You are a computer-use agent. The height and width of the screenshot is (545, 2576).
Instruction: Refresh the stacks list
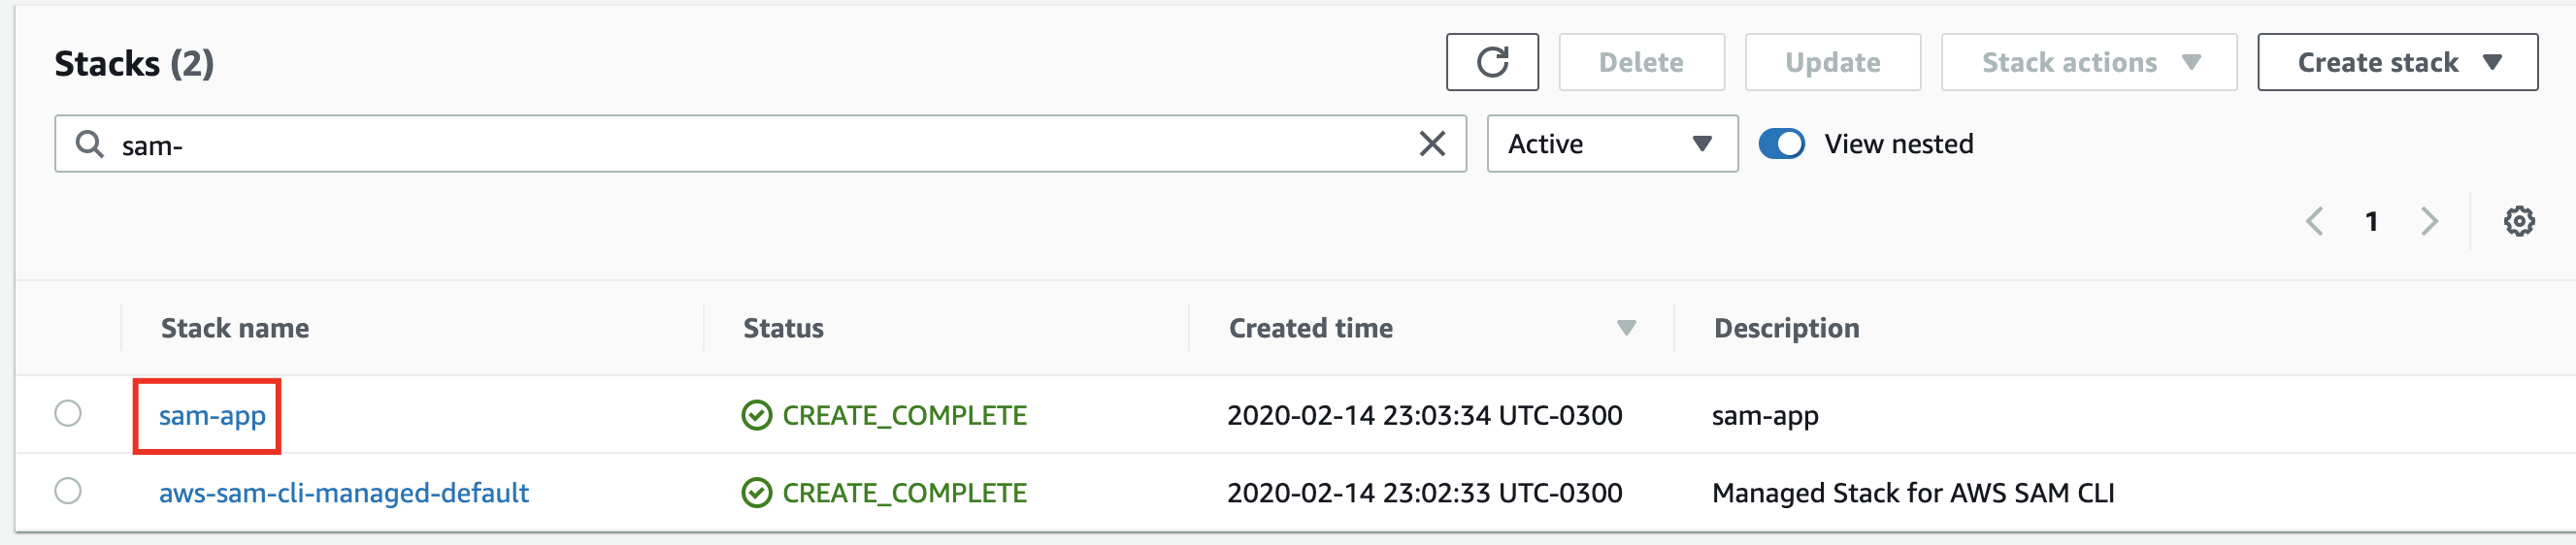[x=1491, y=62]
